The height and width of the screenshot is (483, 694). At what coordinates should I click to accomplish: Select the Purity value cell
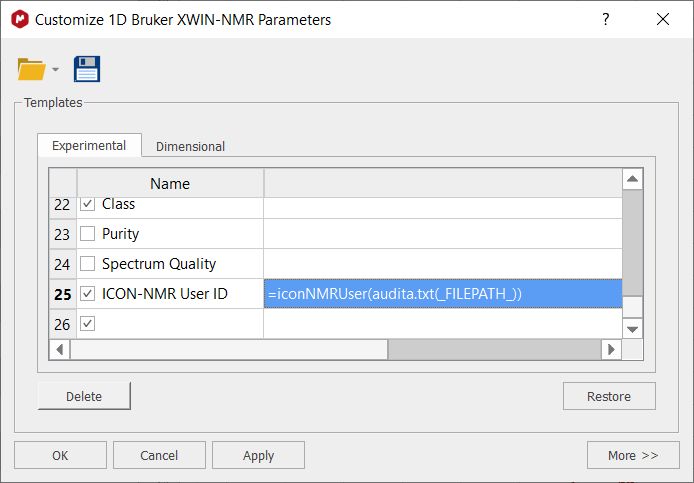pos(443,234)
